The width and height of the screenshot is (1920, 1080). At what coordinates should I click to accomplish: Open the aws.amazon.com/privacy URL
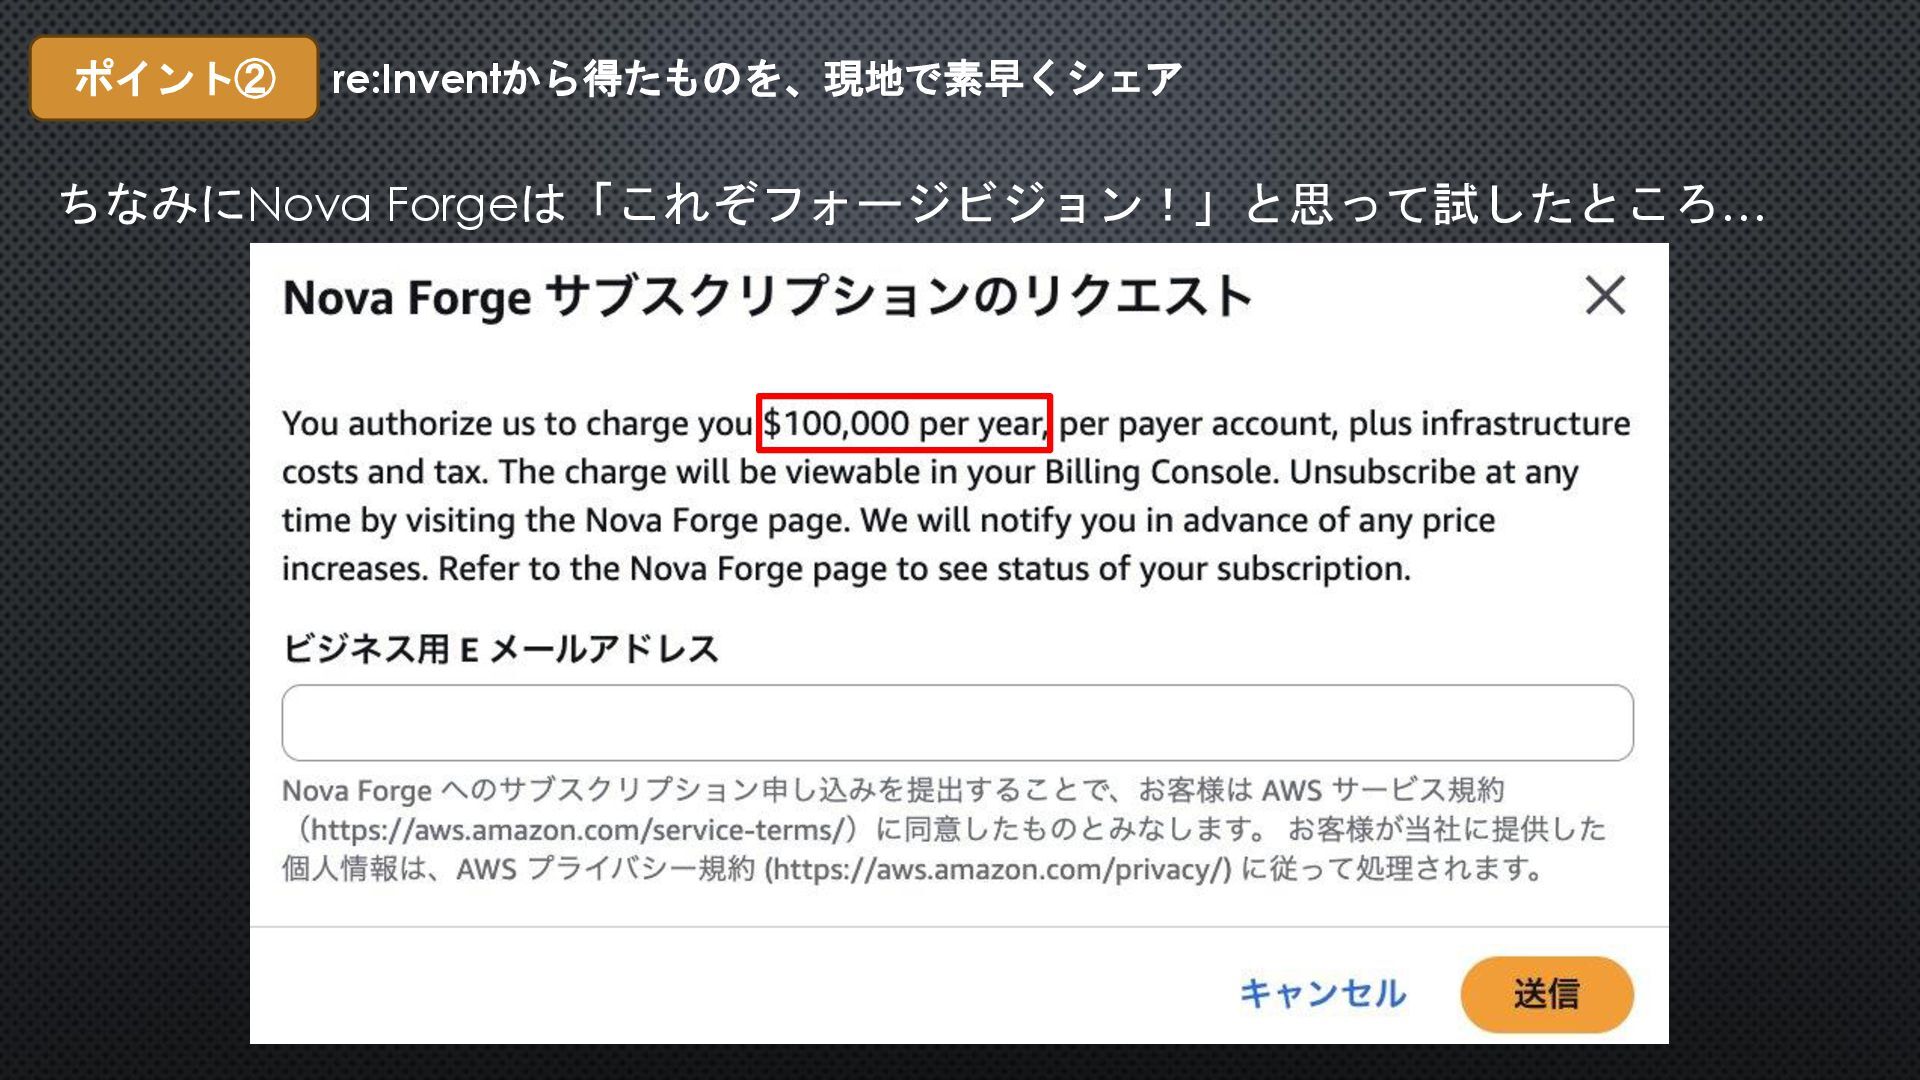click(x=998, y=869)
